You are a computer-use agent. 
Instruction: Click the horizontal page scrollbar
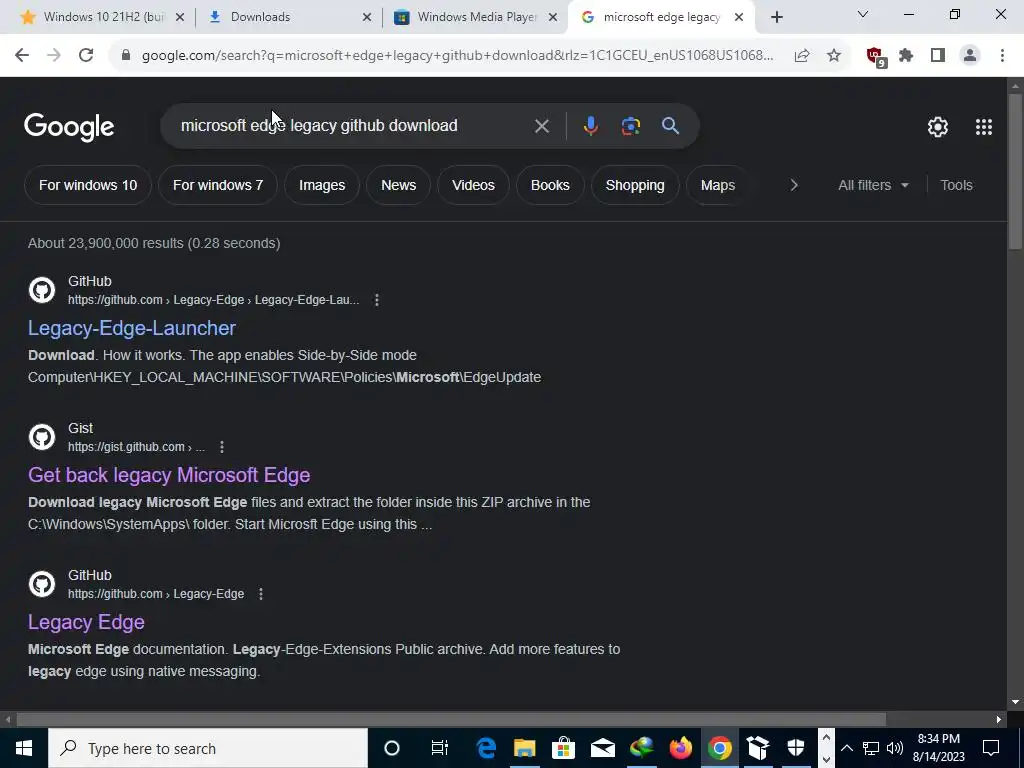[451, 719]
